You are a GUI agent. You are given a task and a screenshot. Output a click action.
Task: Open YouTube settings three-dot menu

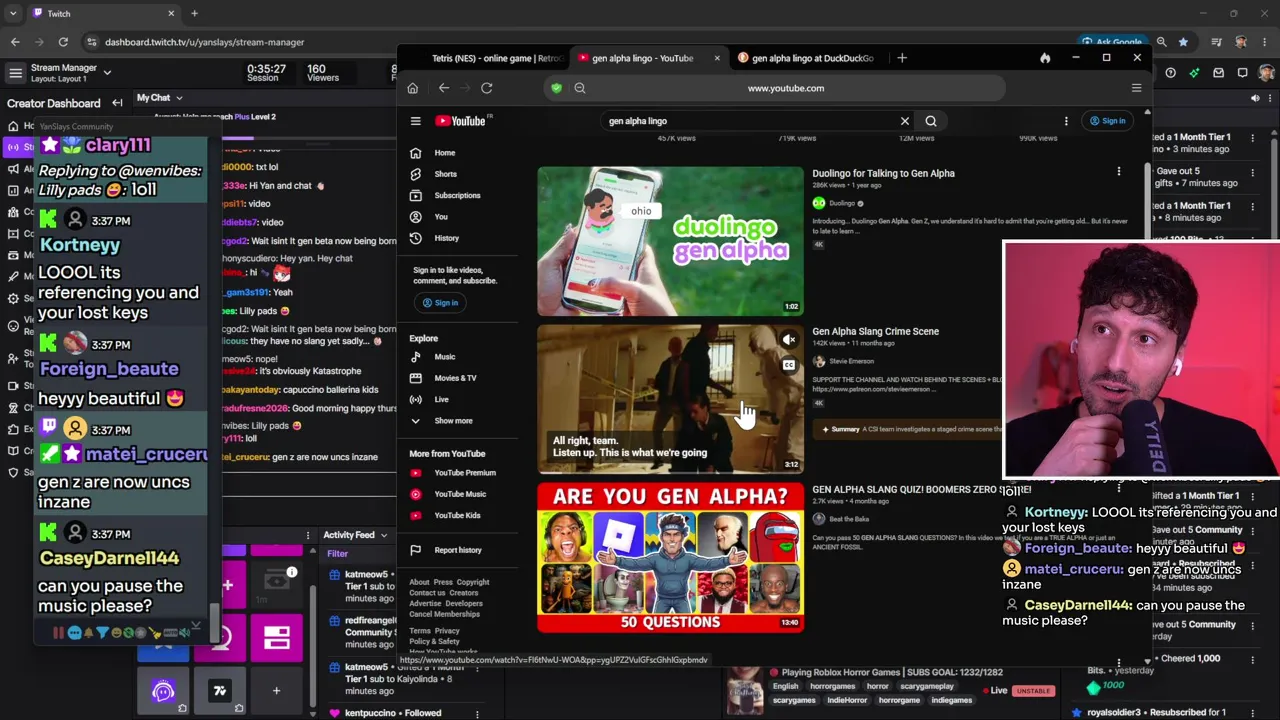click(1066, 121)
